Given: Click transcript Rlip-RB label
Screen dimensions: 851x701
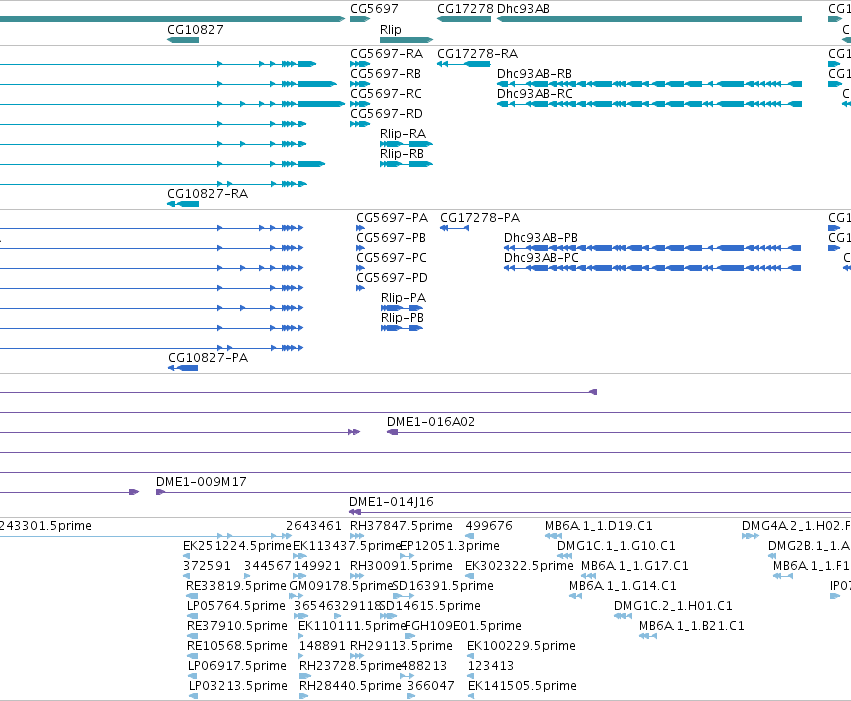Looking at the screenshot, I should tap(402, 154).
